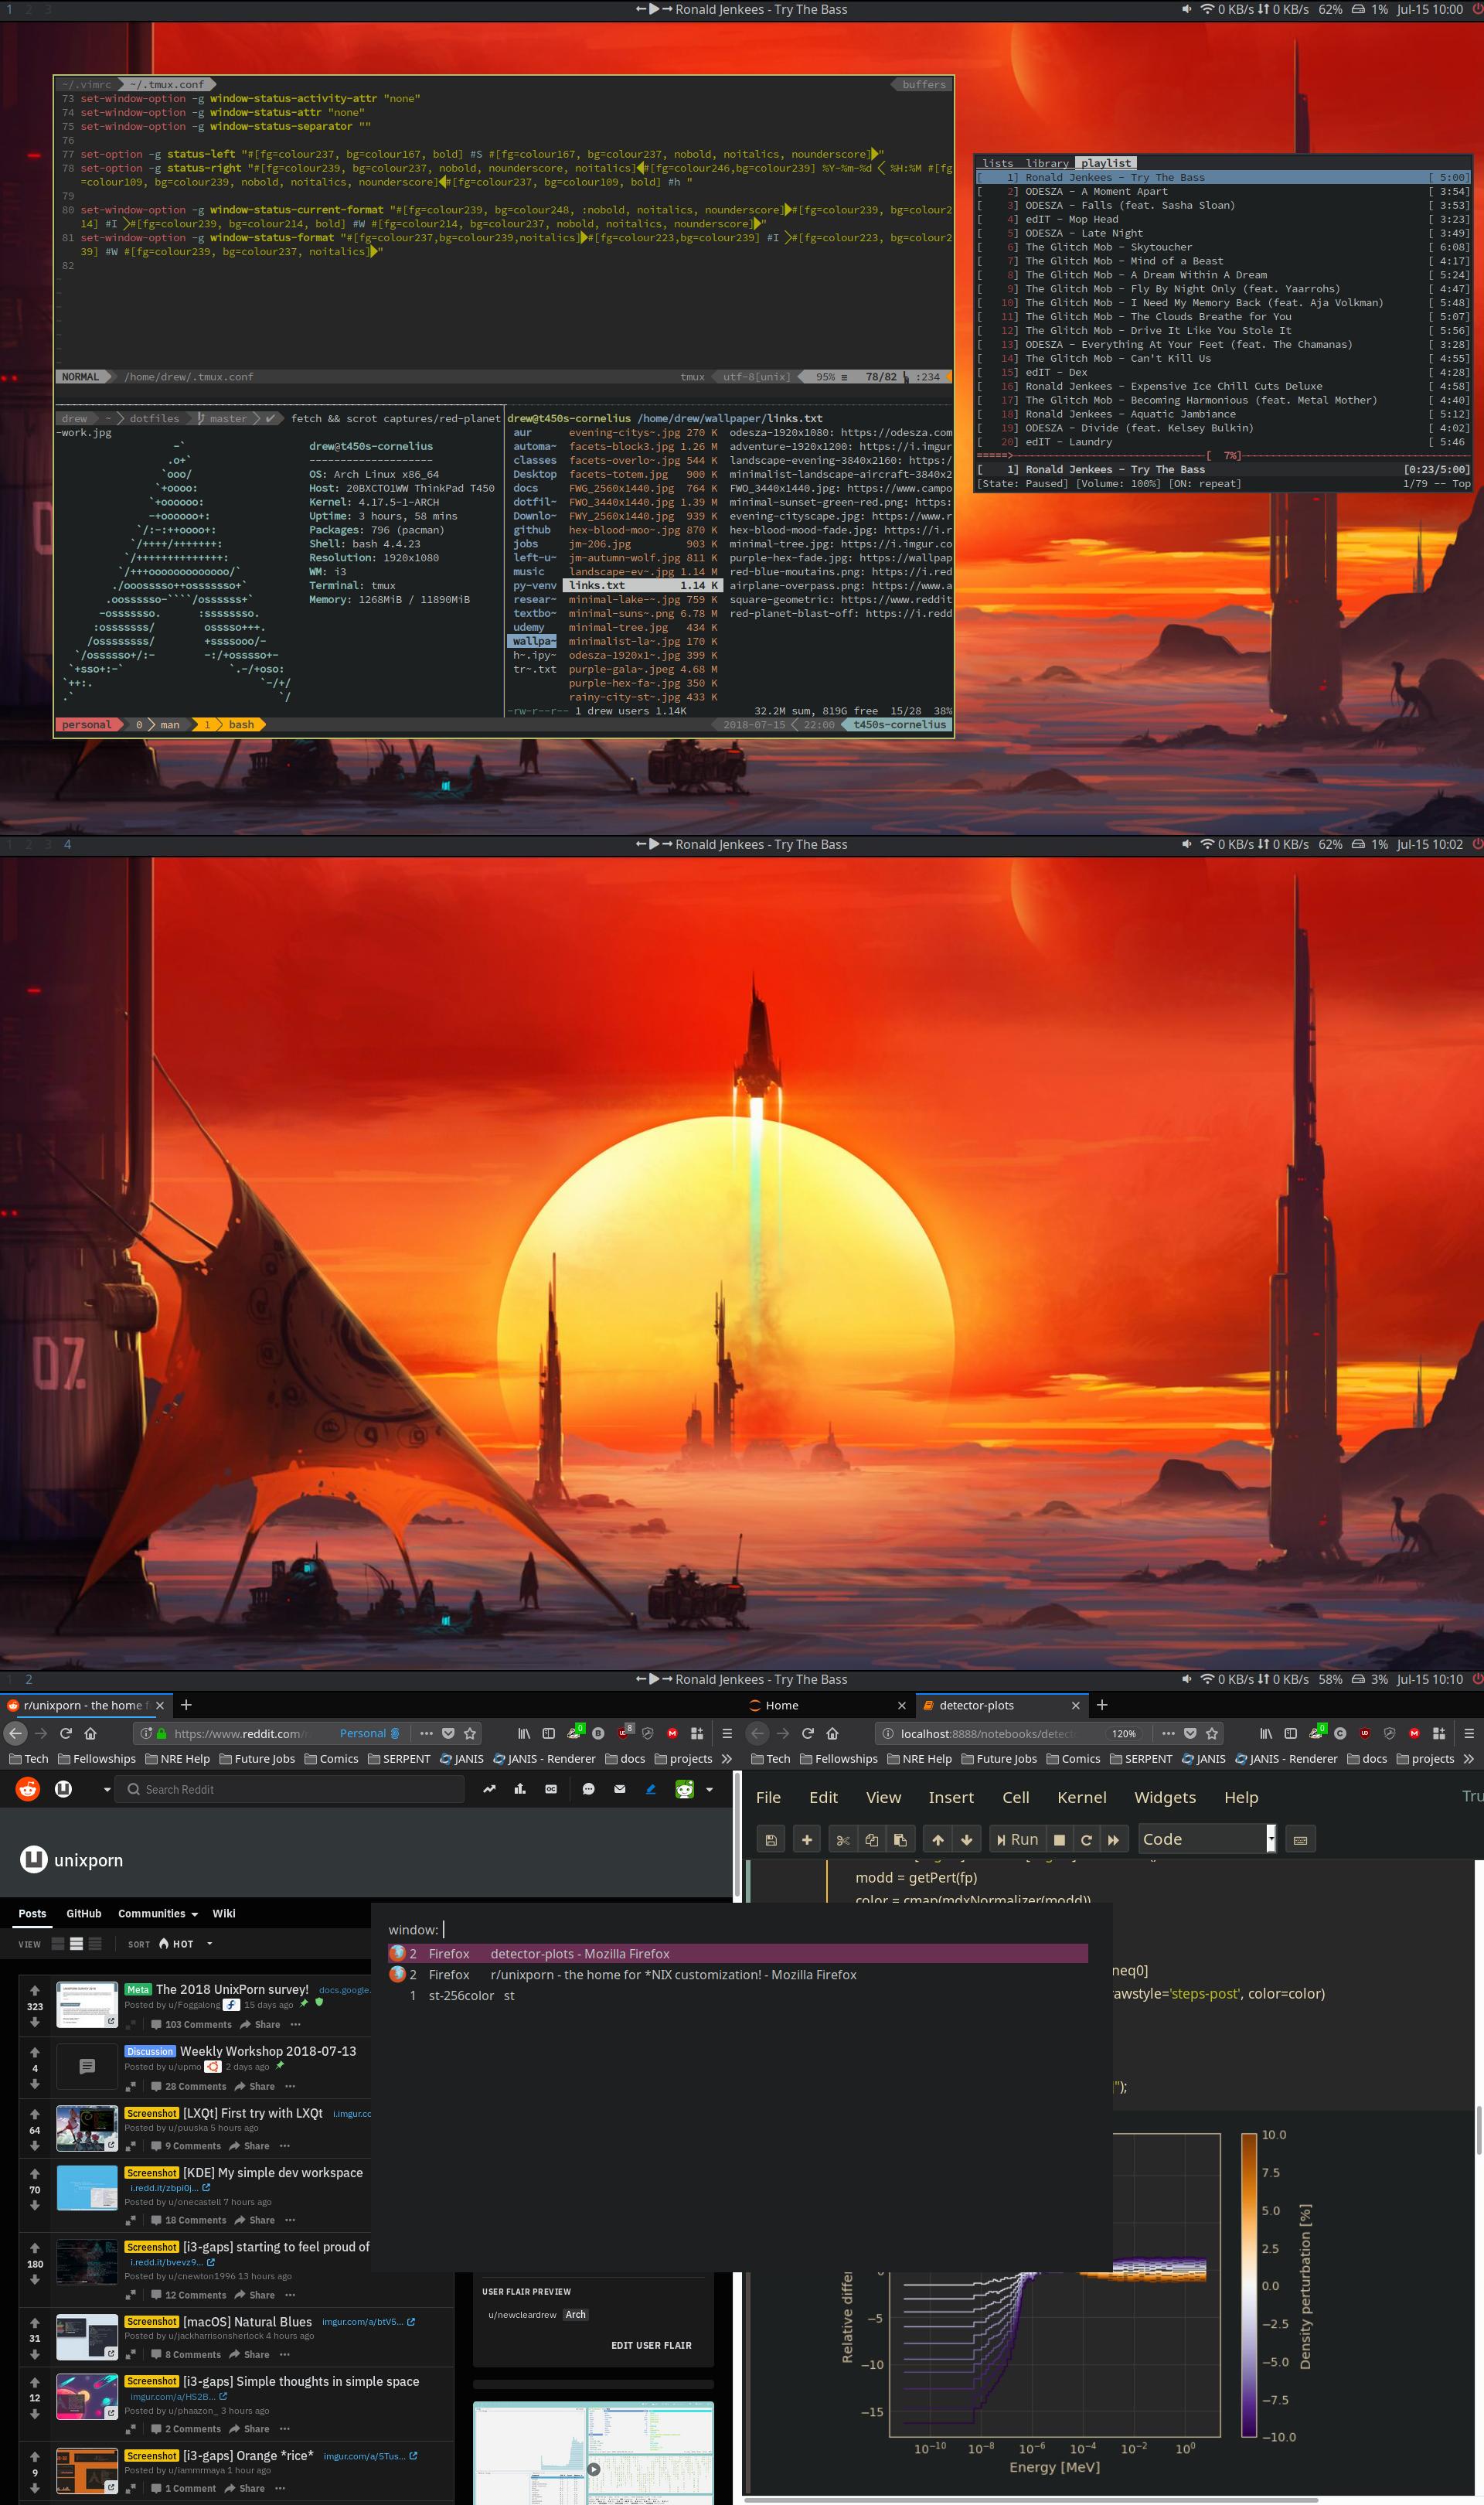This screenshot has height=2505, width=1484.
Task: Open the Weekly Workshop 2018-07-13 post
Action: click(x=267, y=2051)
